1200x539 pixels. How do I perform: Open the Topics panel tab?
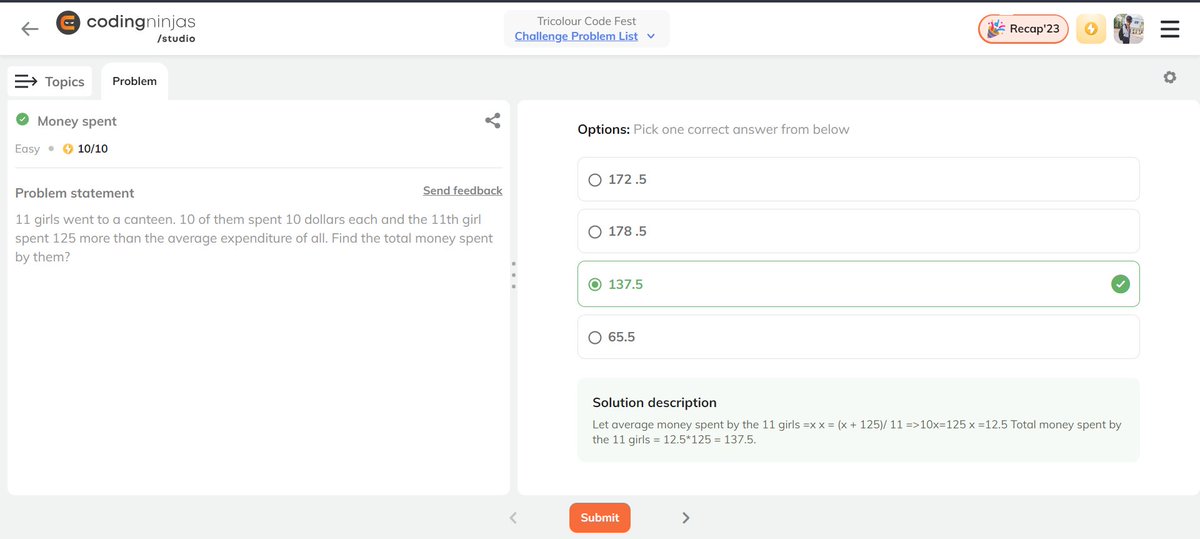[x=51, y=81]
